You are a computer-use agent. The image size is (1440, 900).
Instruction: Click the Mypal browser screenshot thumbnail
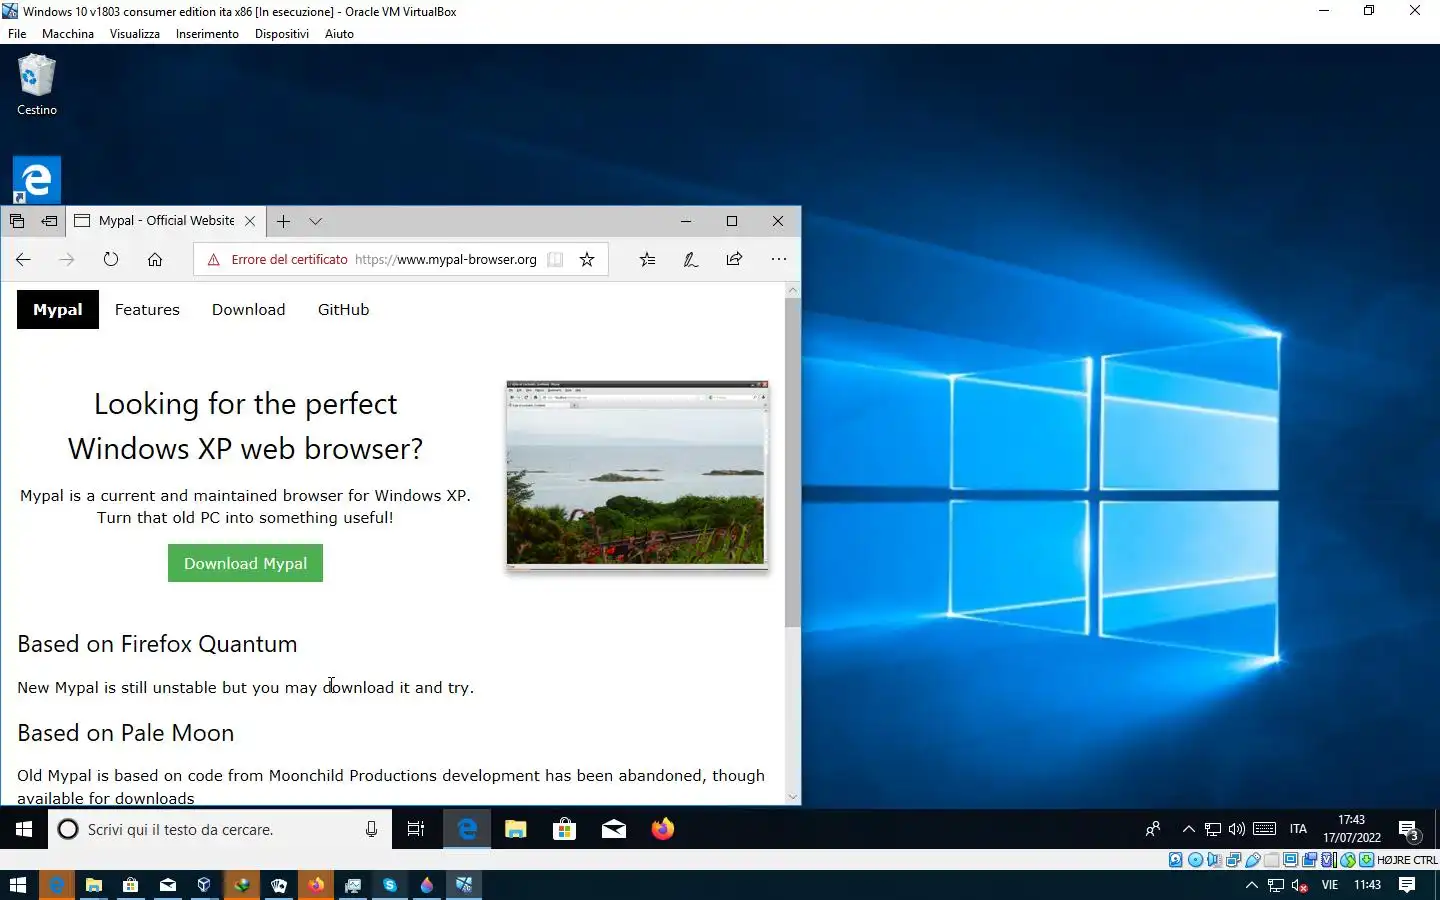[x=637, y=475]
